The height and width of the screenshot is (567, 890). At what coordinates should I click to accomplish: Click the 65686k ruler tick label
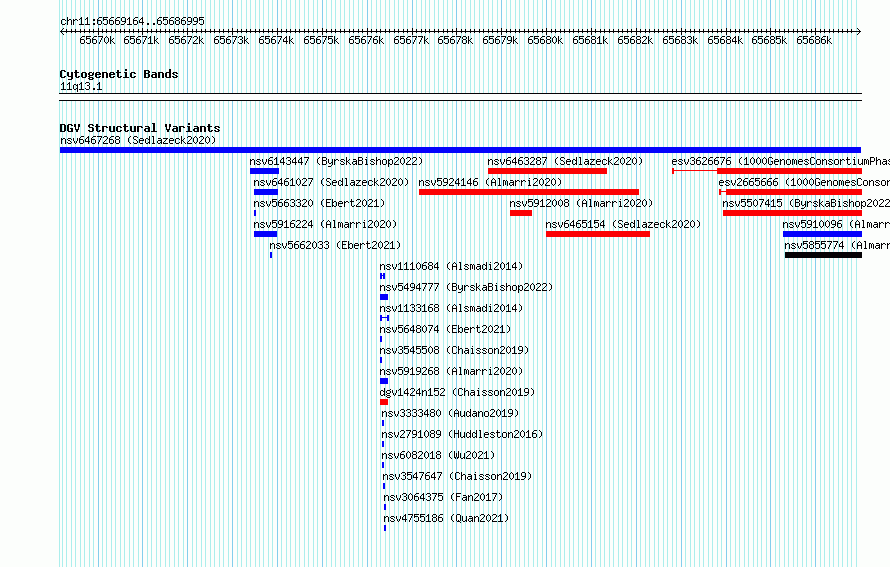click(x=814, y=40)
